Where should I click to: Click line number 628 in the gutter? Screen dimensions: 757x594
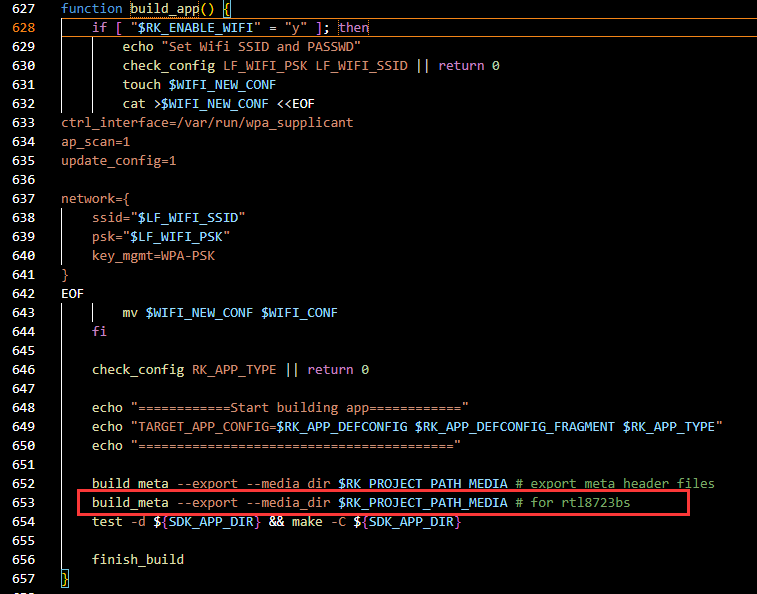[x=23, y=28]
